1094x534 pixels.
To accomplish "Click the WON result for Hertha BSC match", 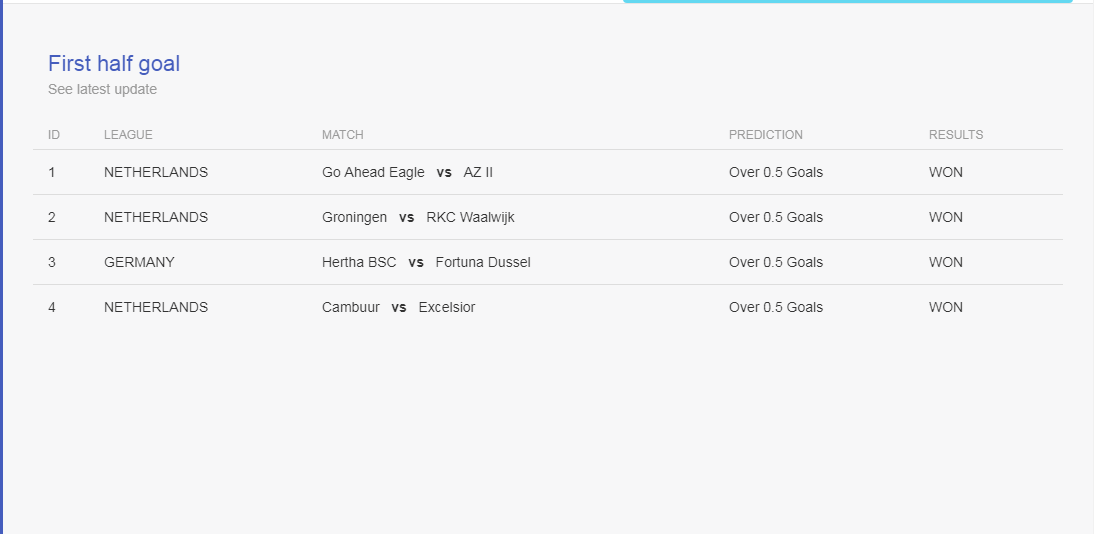I will [945, 262].
